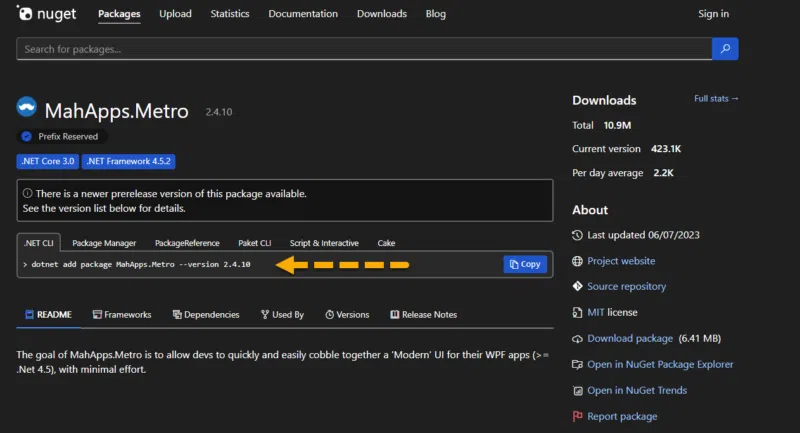The height and width of the screenshot is (433, 800).
Task: Click the magnifier search button
Action: tap(725, 49)
